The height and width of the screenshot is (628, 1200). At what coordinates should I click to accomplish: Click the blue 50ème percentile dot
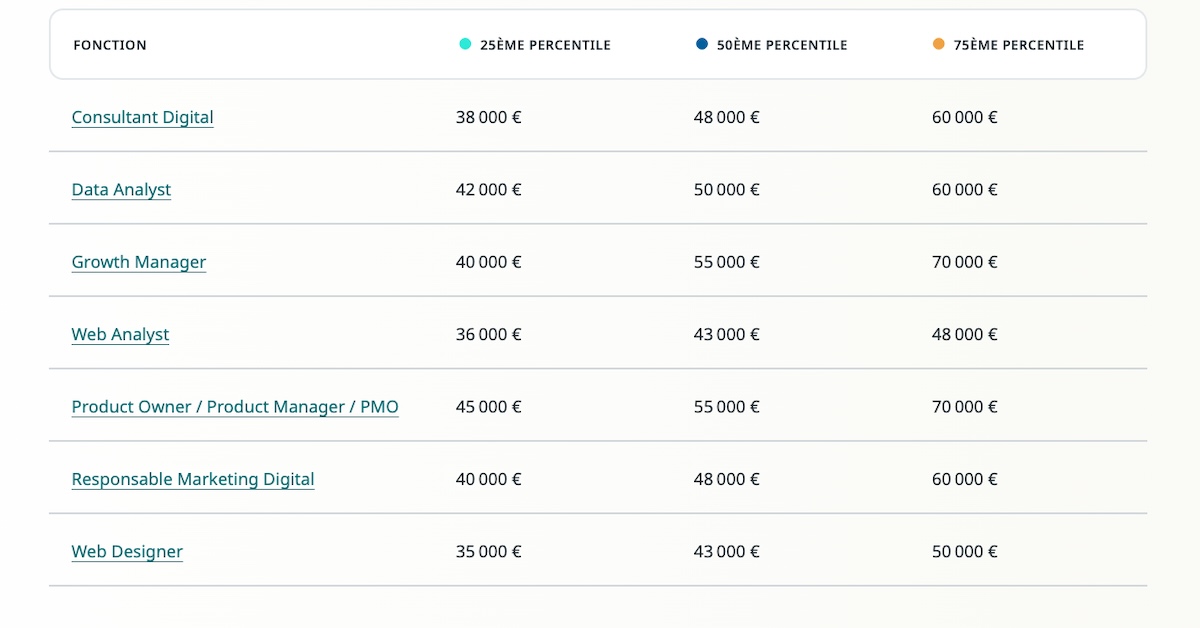click(702, 44)
